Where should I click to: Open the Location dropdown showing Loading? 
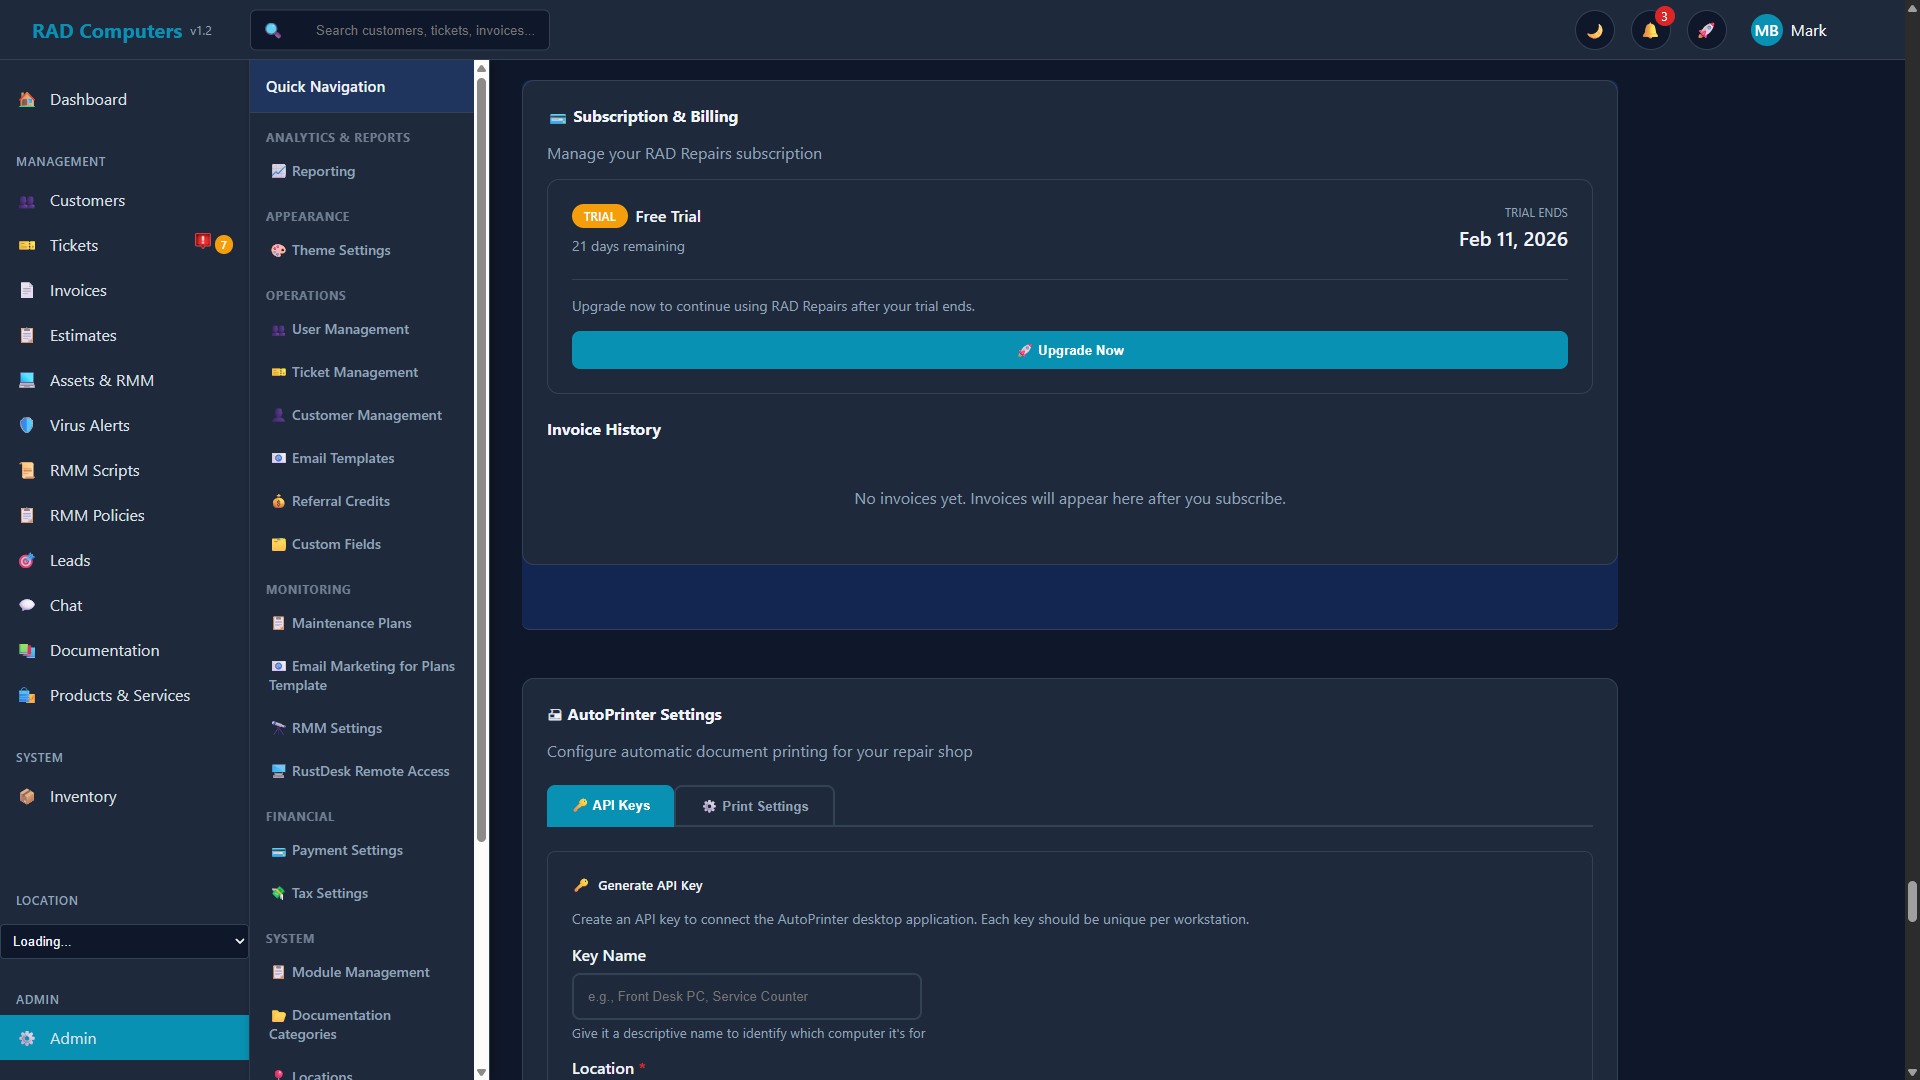coord(125,941)
